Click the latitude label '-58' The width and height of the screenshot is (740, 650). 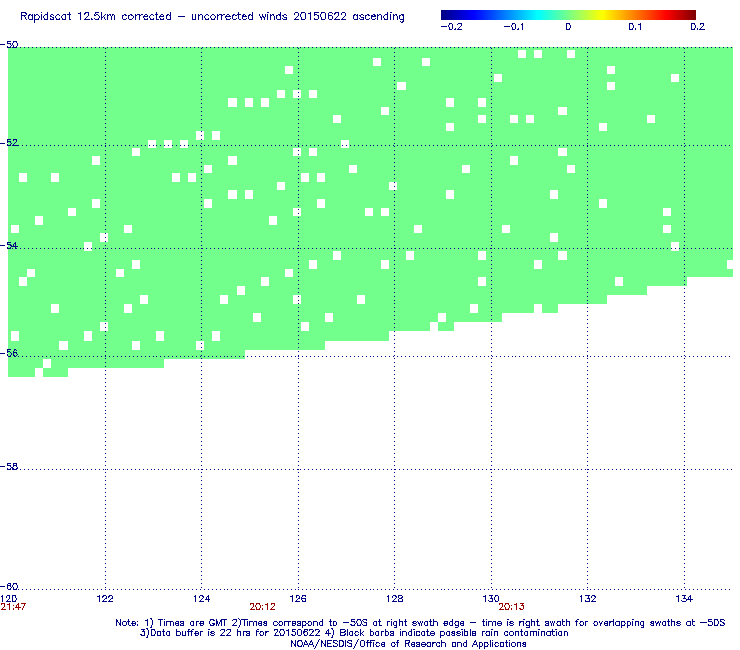(9, 466)
